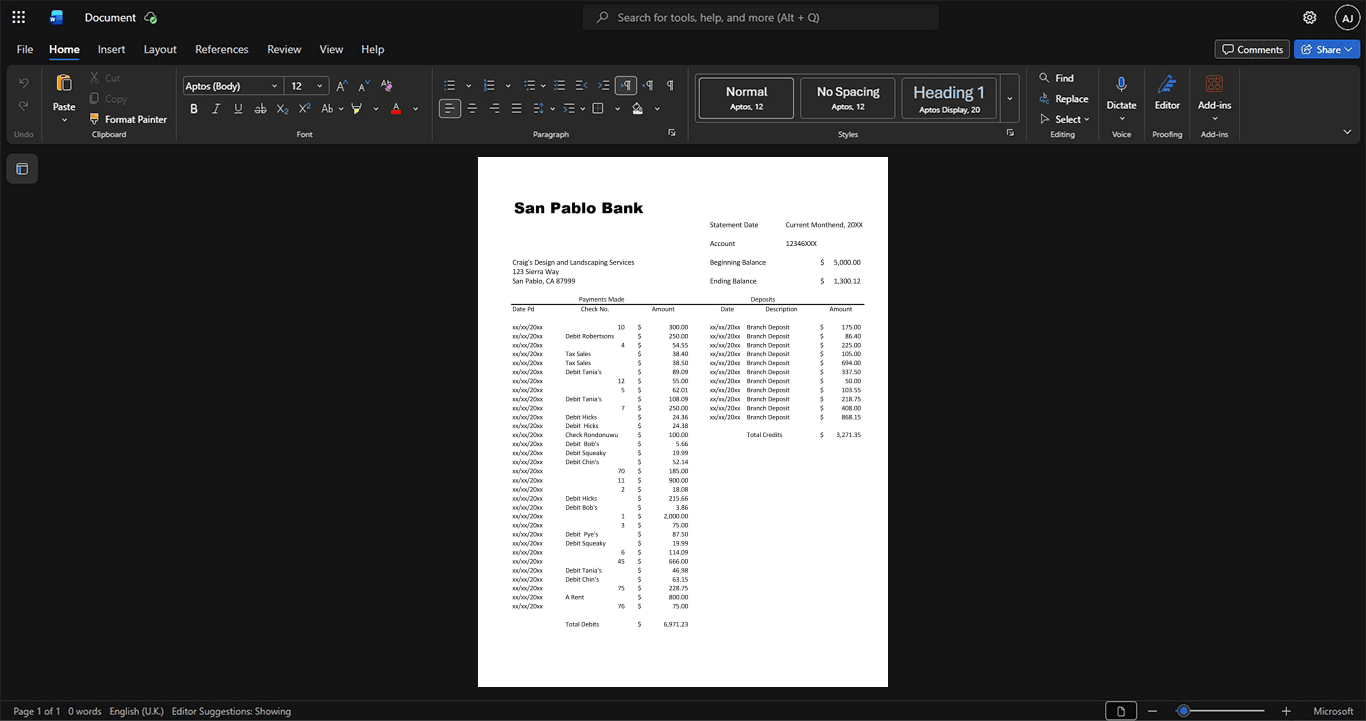Click the line spacing icon
This screenshot has width=1366, height=721.
point(538,108)
